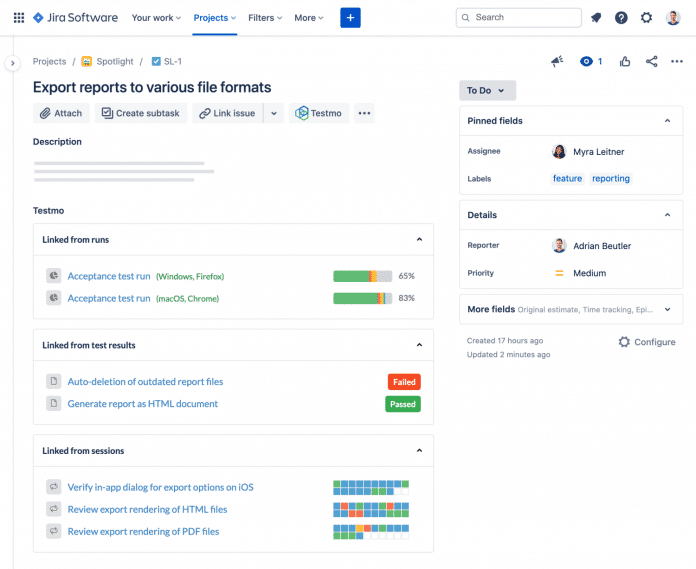Open Review export rendering of HTML files
The width and height of the screenshot is (696, 569).
click(147, 510)
